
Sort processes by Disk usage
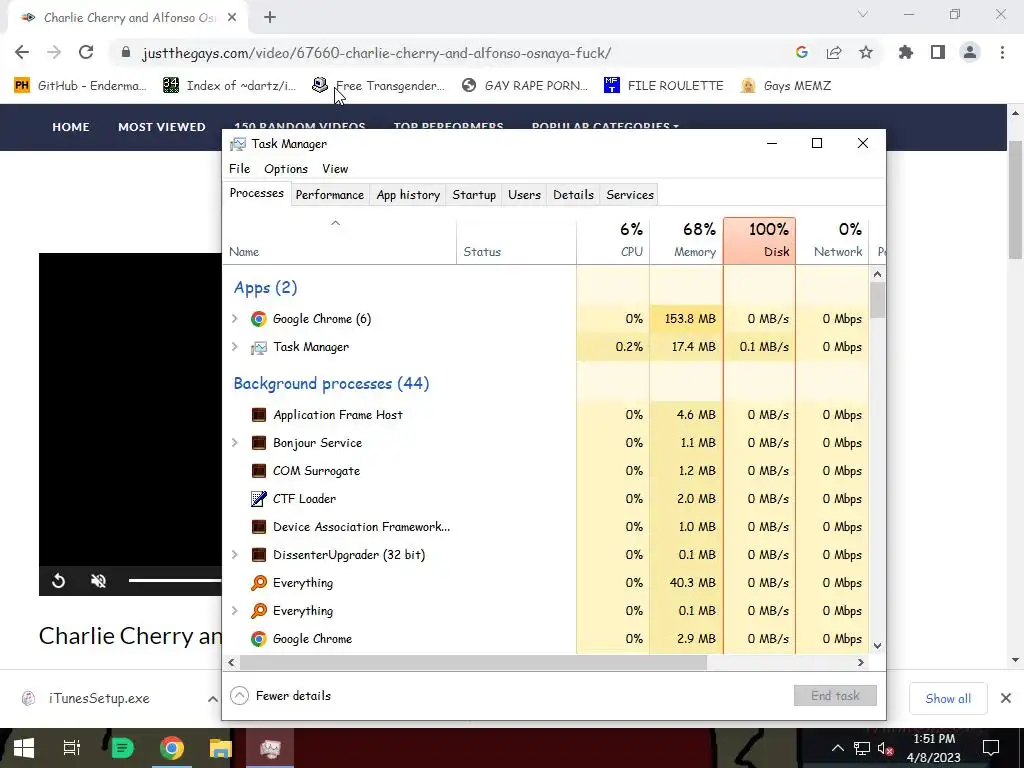click(x=760, y=240)
